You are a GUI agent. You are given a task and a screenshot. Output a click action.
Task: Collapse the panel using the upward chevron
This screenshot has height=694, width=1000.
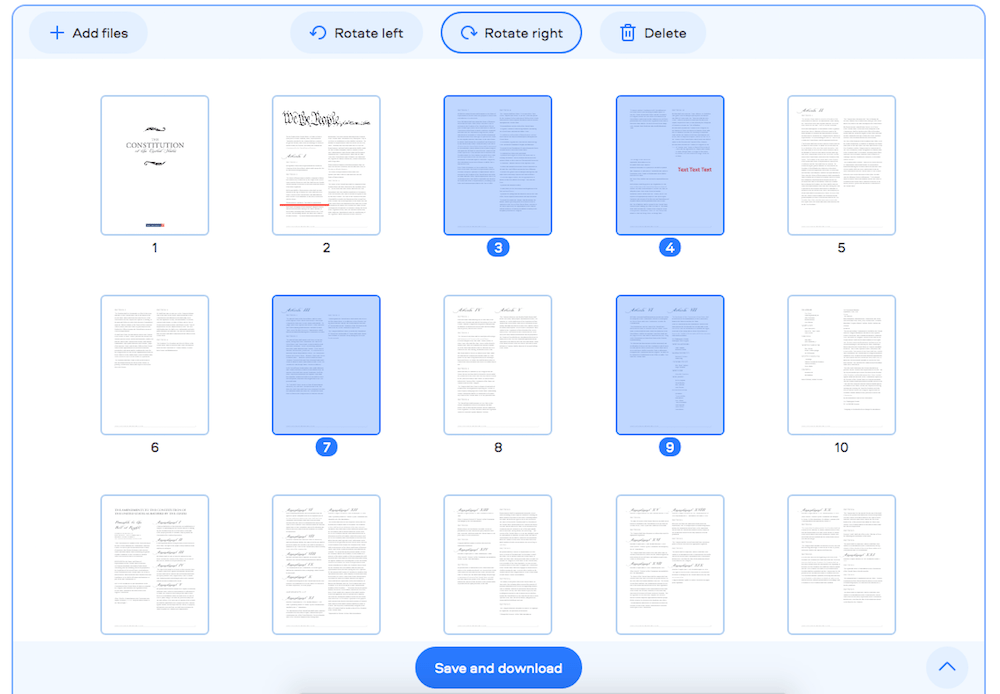pyautogui.click(x=947, y=667)
